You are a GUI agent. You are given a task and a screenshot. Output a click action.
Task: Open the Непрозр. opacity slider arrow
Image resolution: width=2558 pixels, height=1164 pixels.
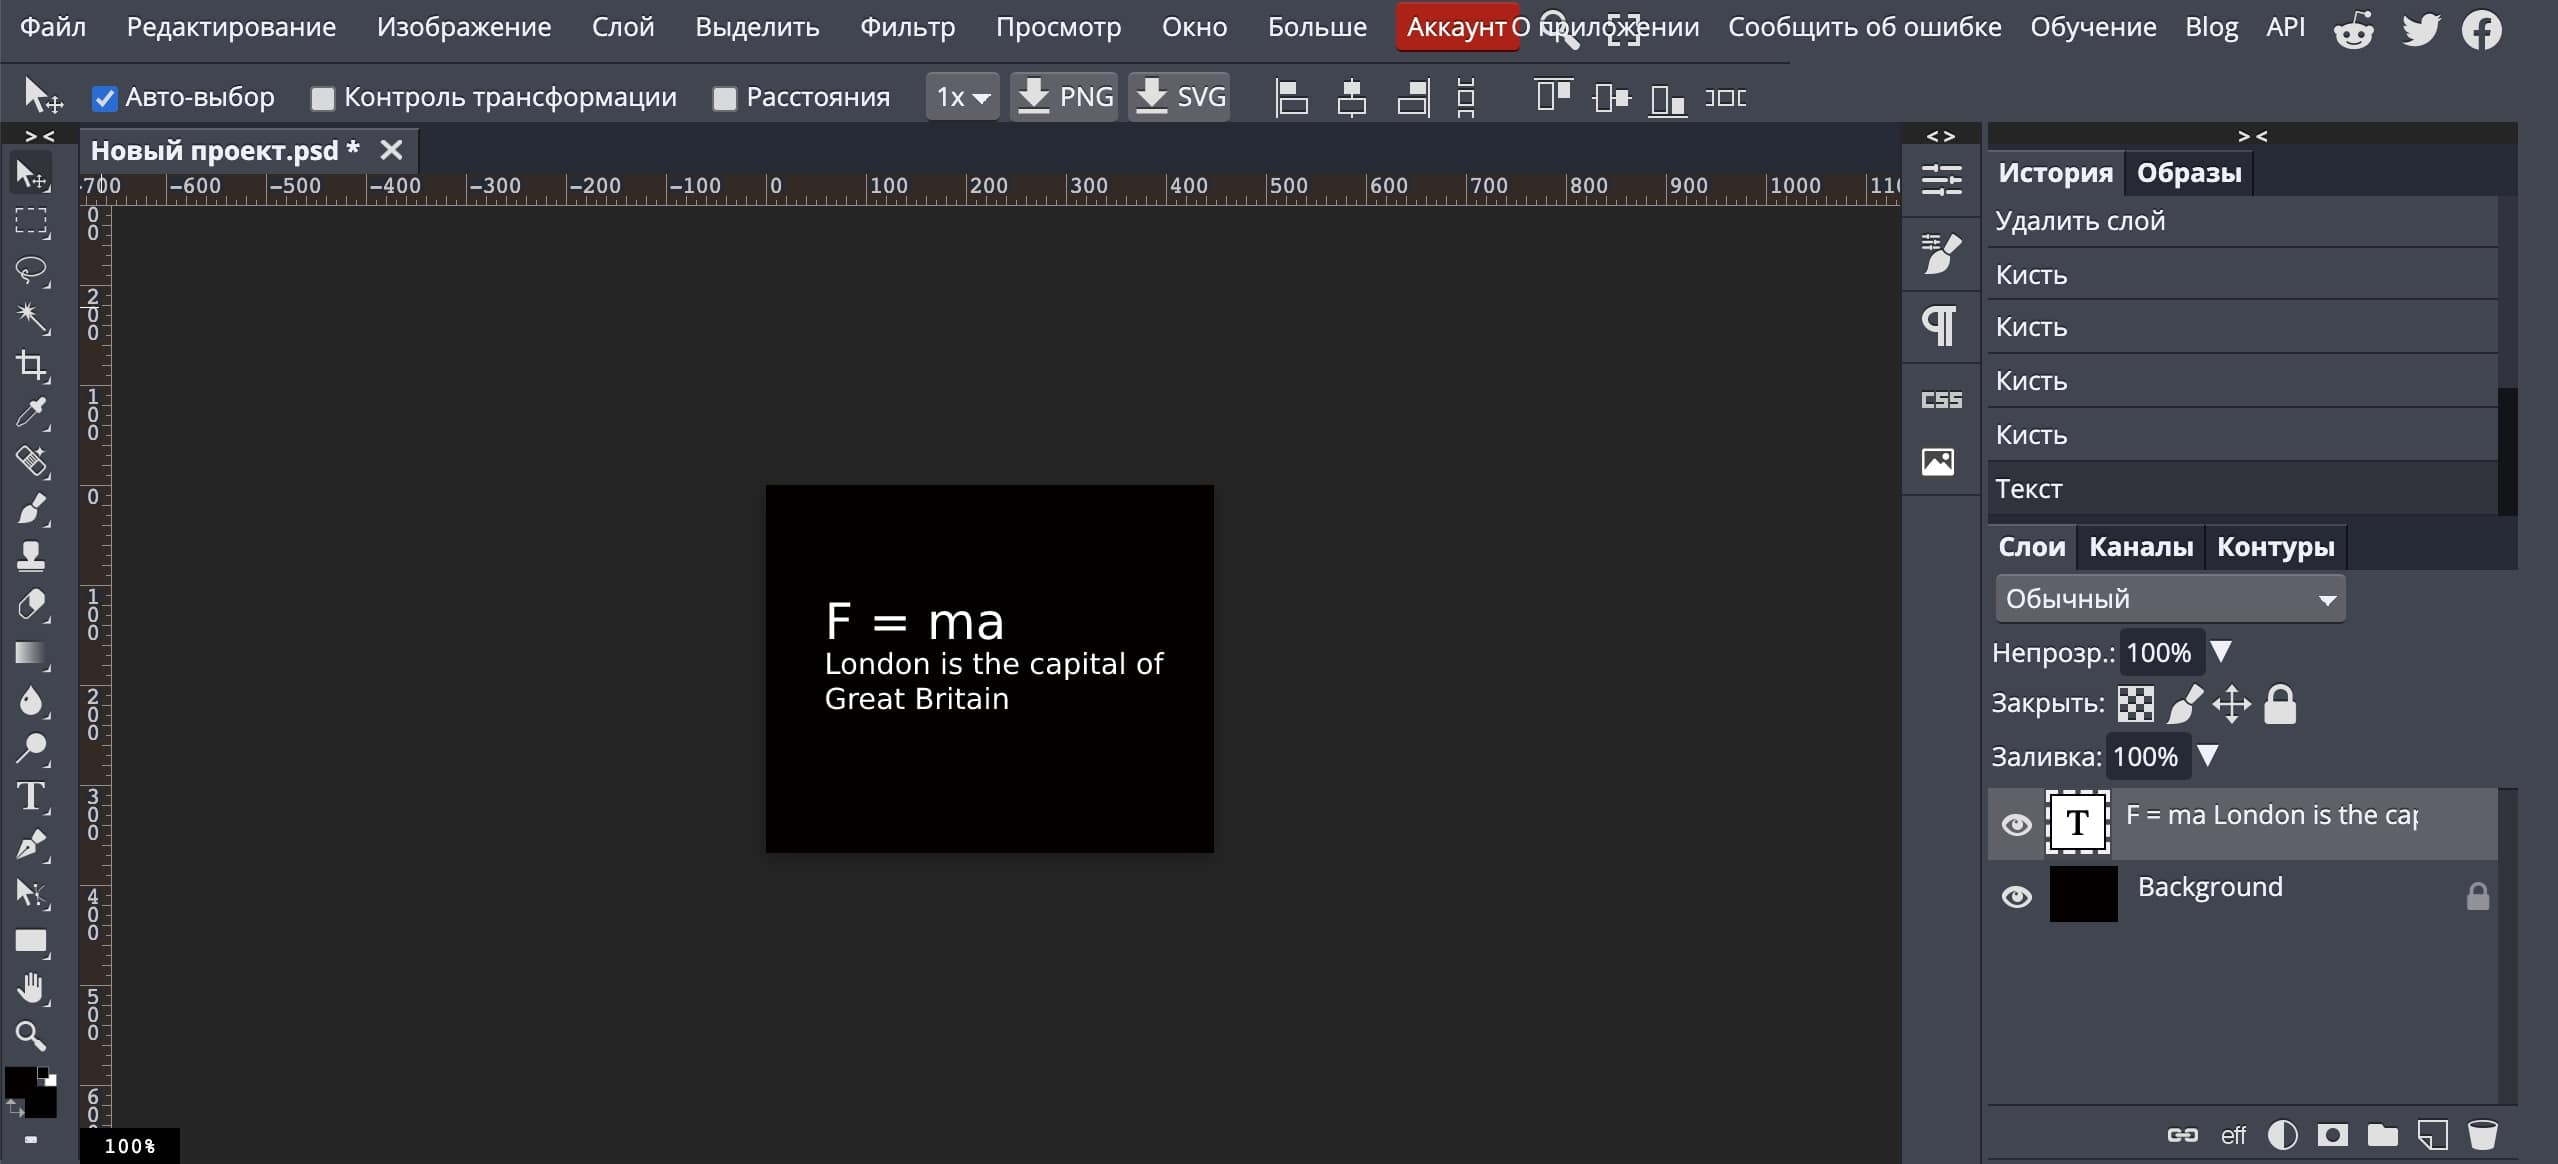pos(2221,652)
